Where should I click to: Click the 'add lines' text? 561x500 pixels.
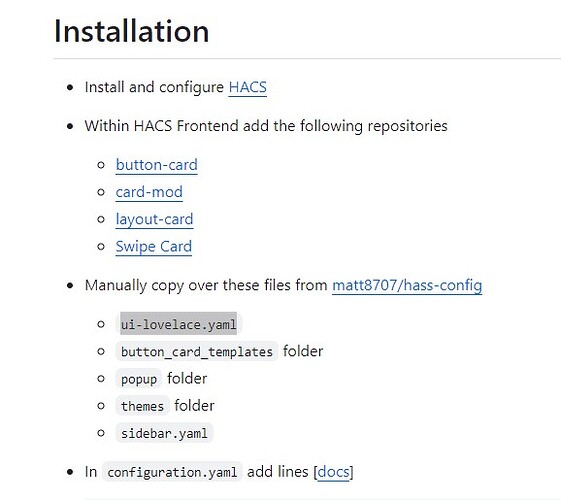278,472
